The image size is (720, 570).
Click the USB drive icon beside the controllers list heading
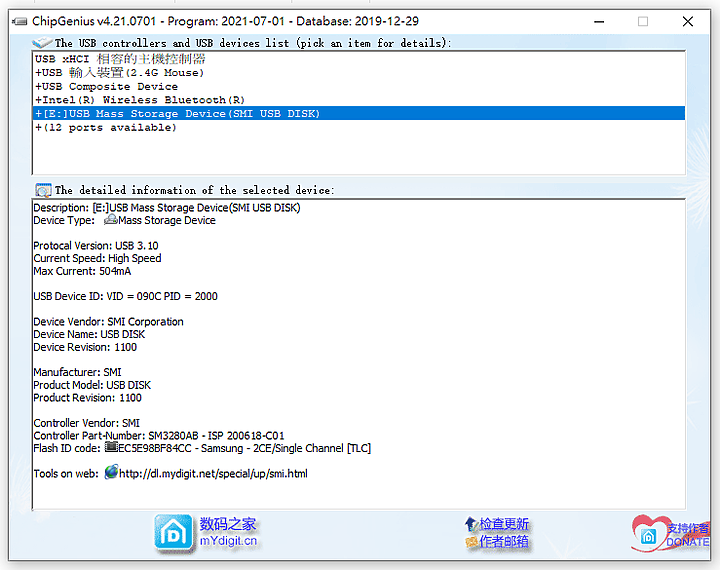pos(42,43)
